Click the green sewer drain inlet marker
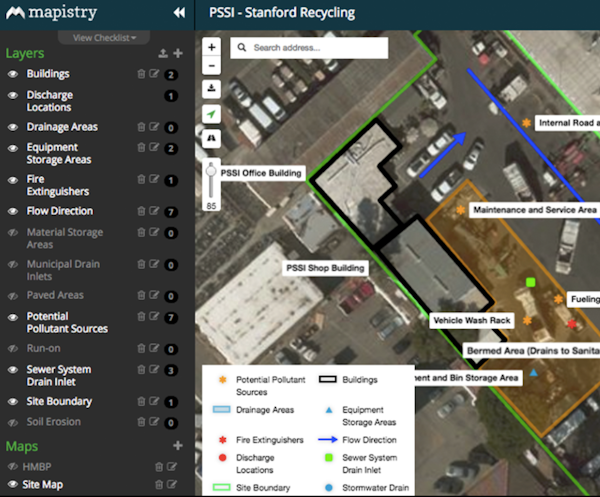Image resolution: width=600 pixels, height=497 pixels. click(530, 282)
